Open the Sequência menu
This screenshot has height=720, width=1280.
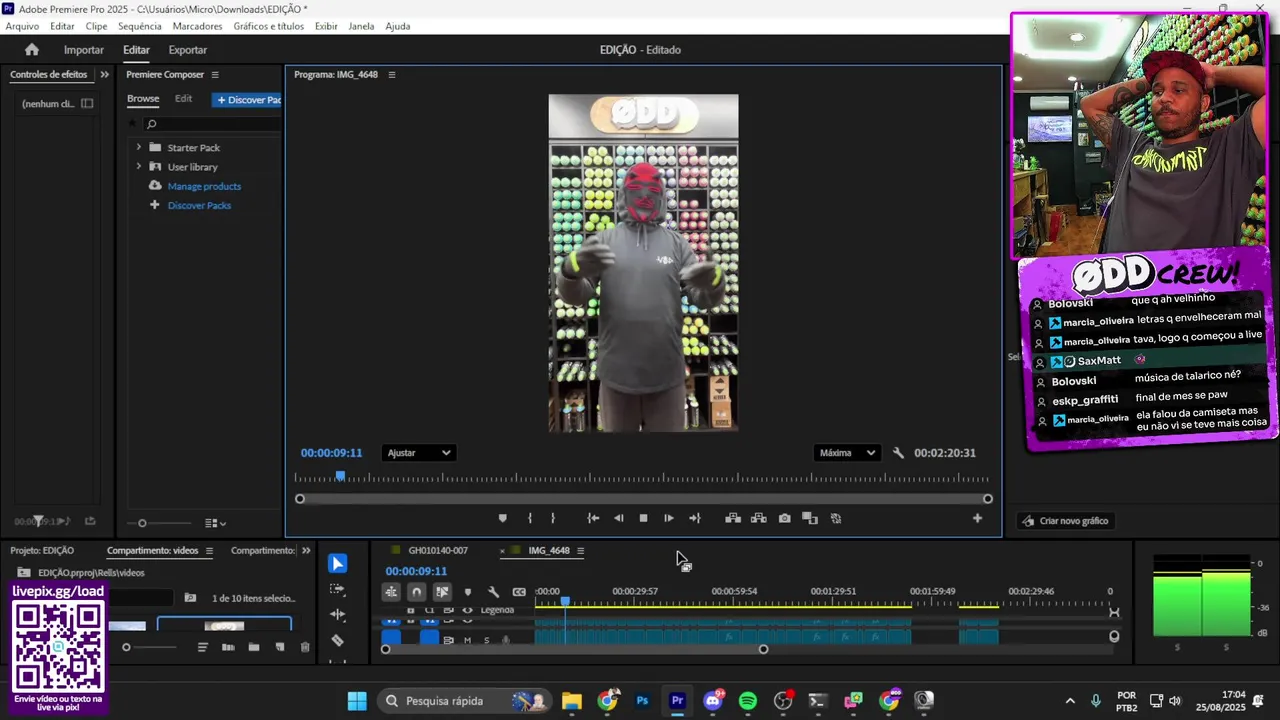point(139,26)
